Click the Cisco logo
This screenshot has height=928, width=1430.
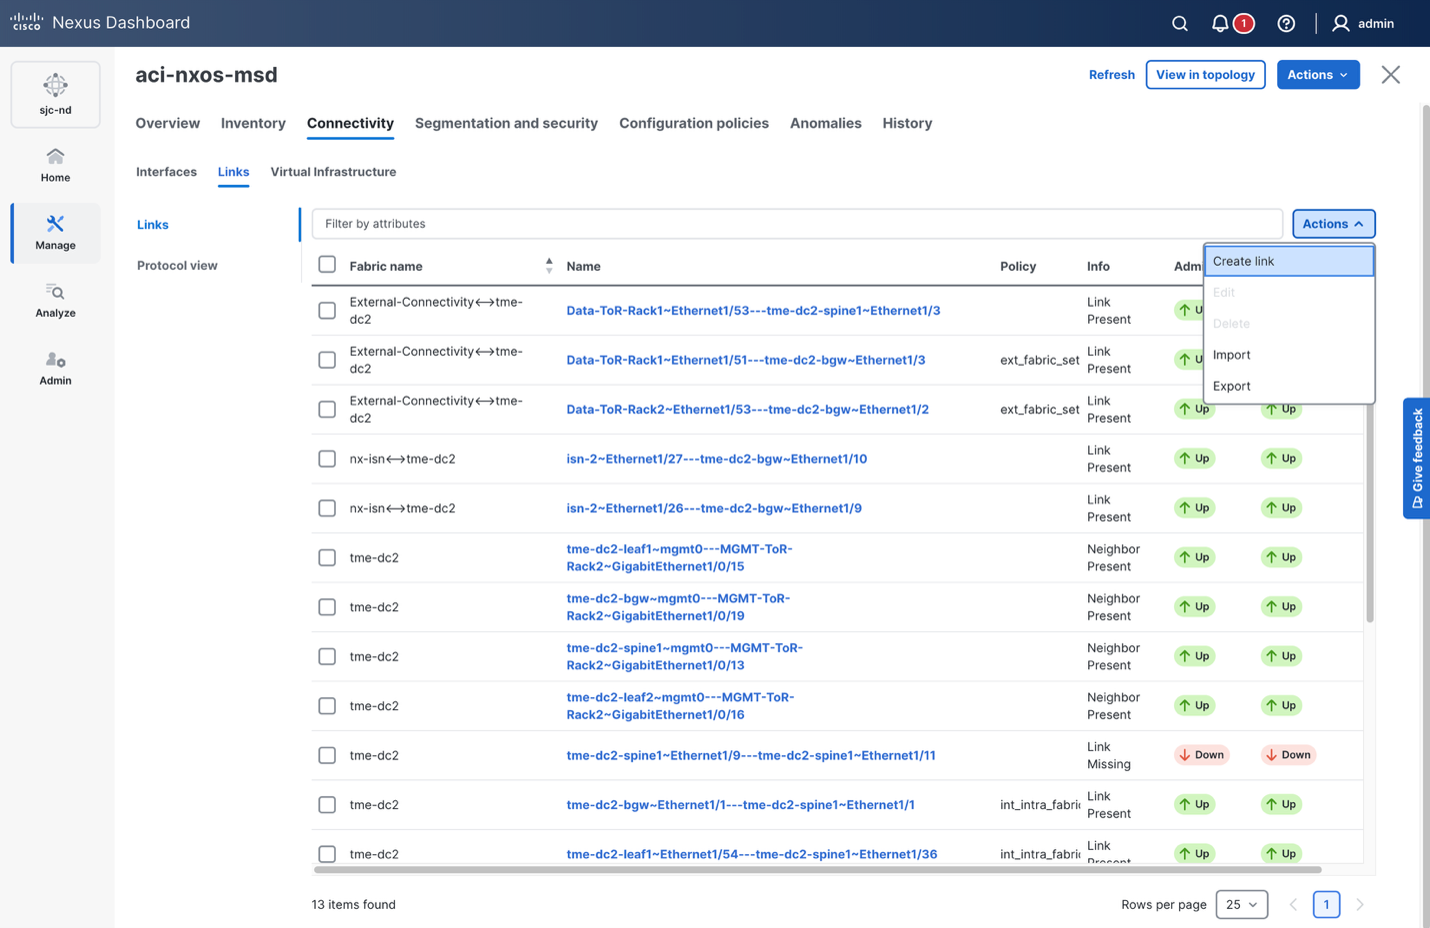pos(26,22)
